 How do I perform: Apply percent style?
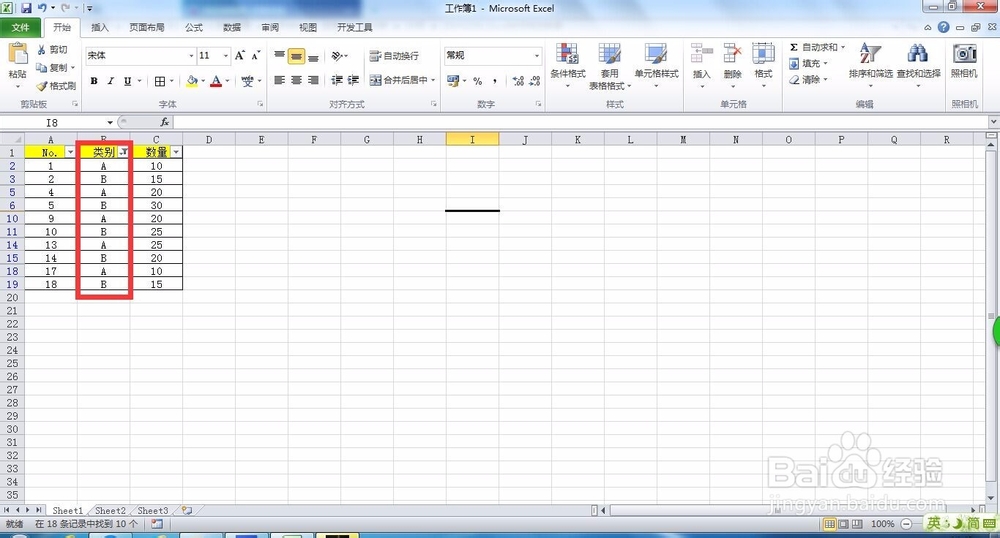tap(477, 81)
